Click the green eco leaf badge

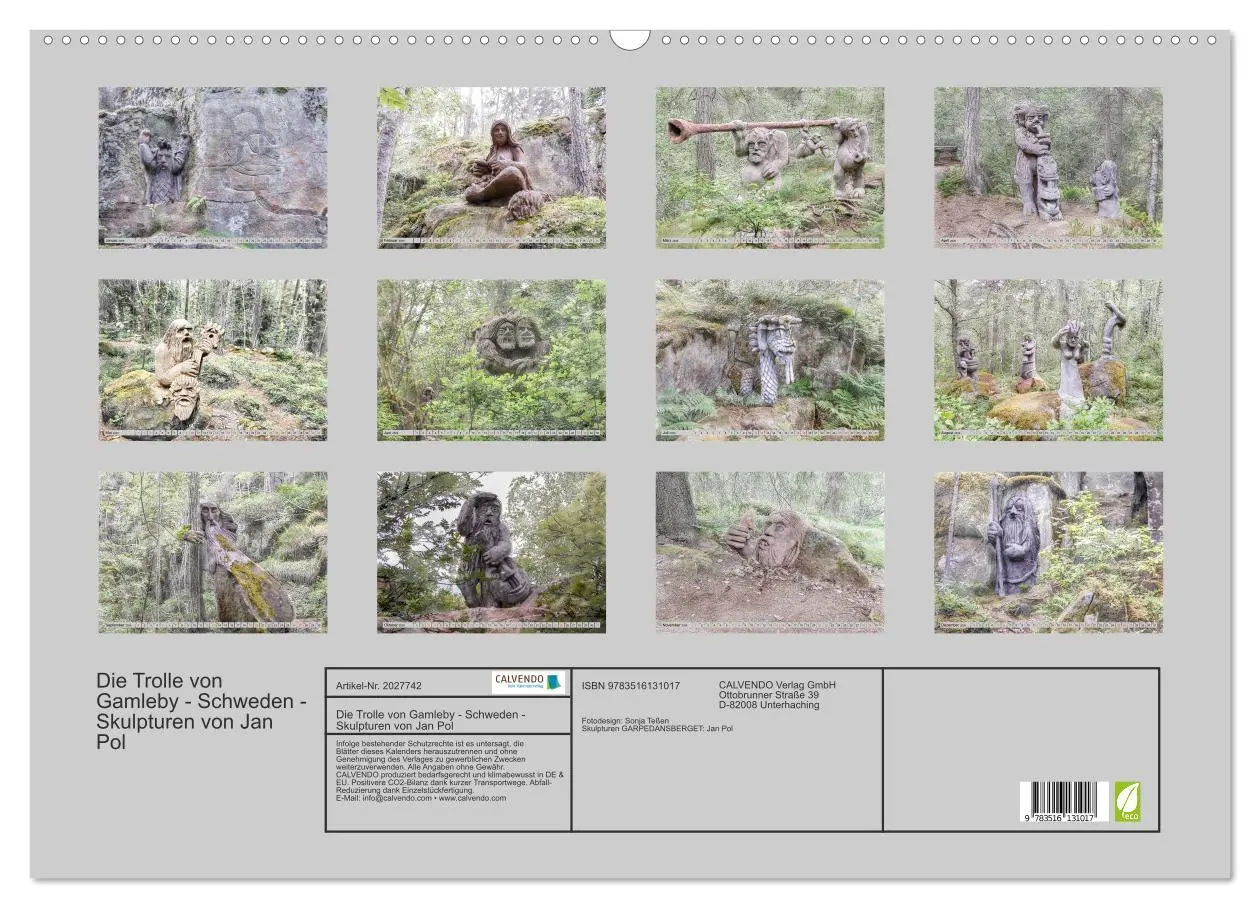coord(1128,802)
